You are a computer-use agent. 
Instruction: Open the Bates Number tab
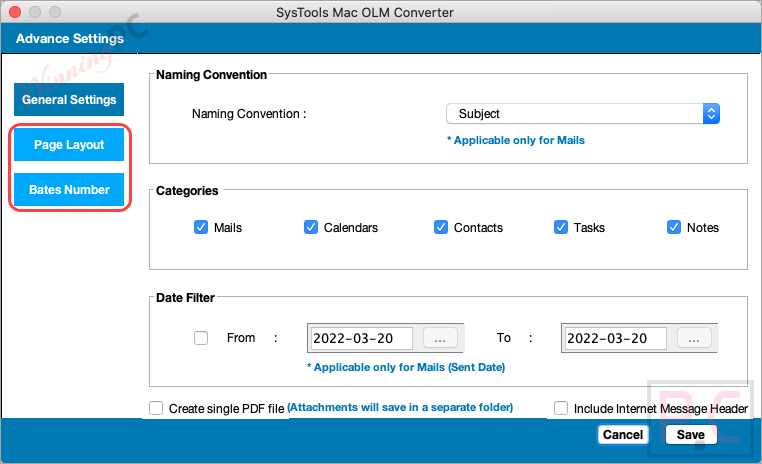point(69,189)
